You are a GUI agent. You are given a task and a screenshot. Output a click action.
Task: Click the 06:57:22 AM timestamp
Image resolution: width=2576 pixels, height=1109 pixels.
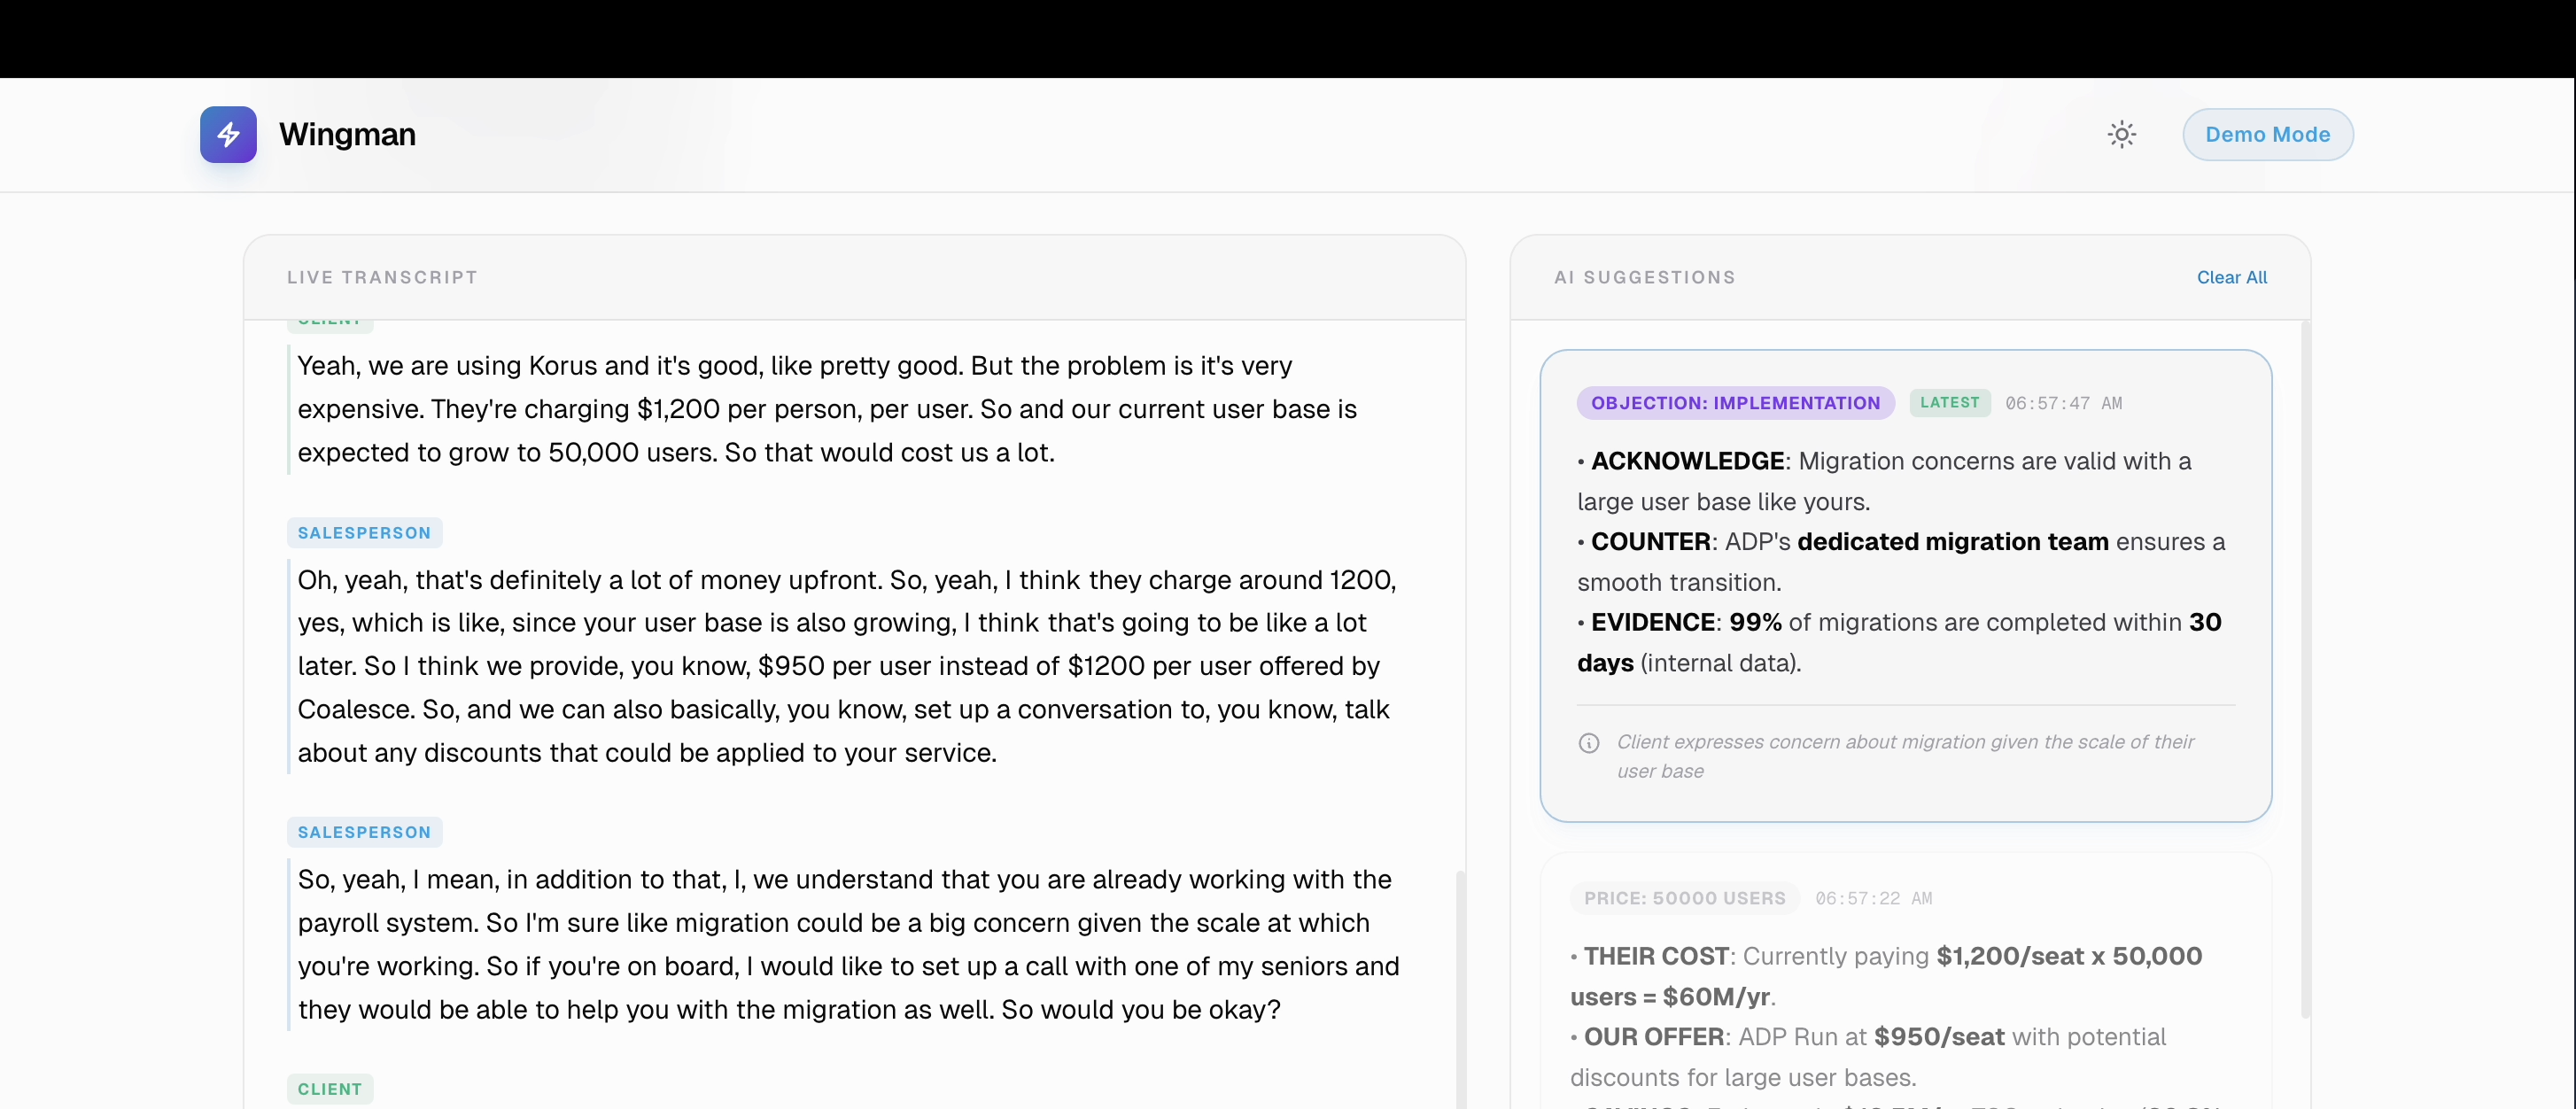click(x=1873, y=898)
